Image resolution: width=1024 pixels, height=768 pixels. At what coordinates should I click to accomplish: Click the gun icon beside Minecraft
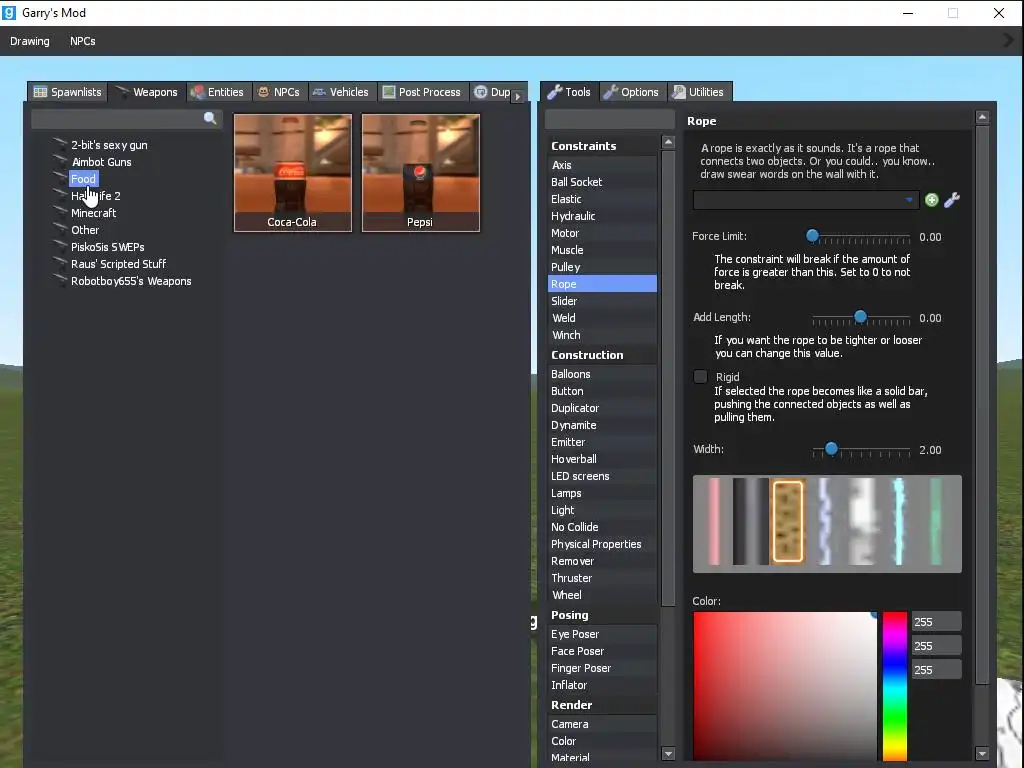tap(60, 212)
